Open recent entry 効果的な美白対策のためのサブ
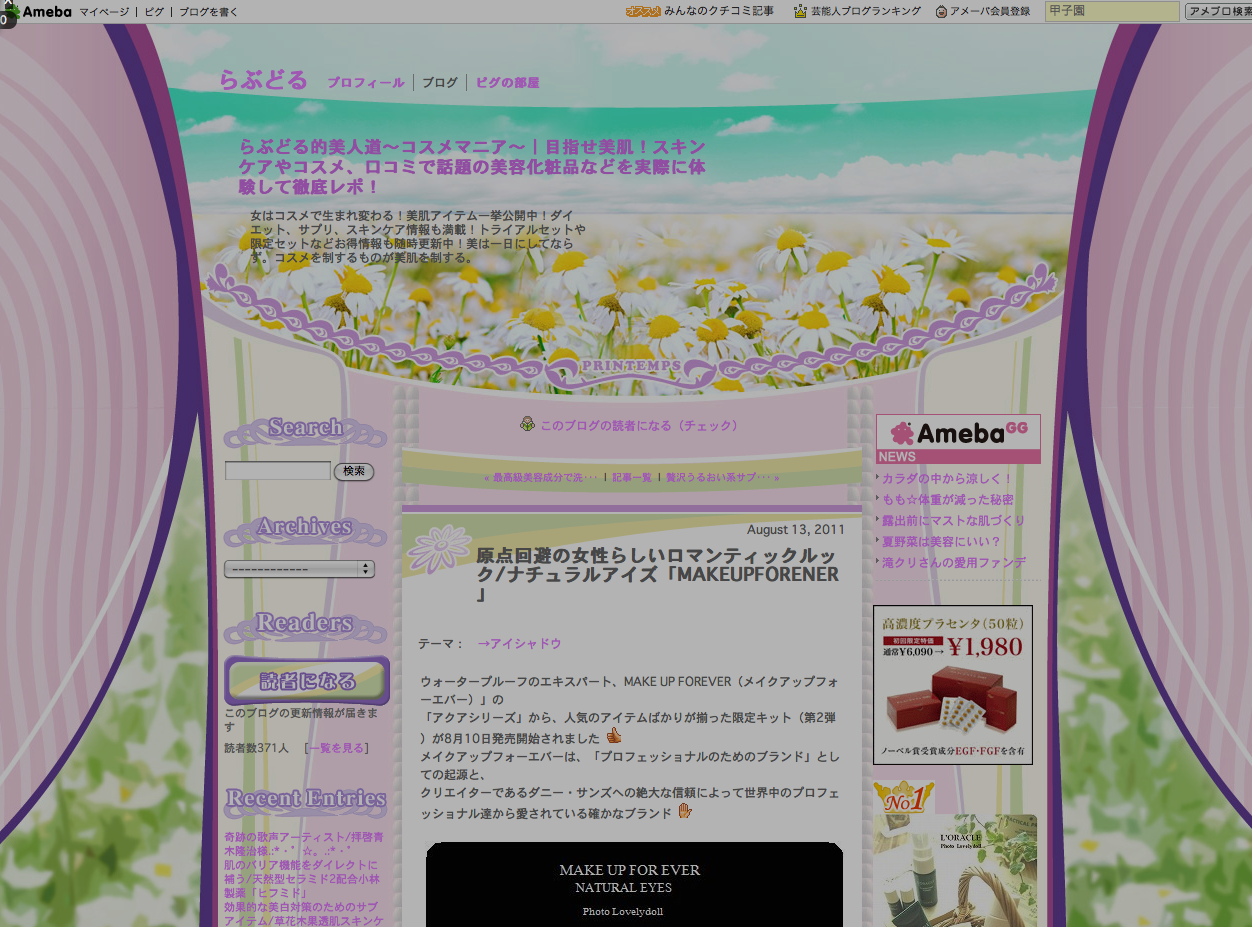The image size is (1252, 927). [304, 913]
